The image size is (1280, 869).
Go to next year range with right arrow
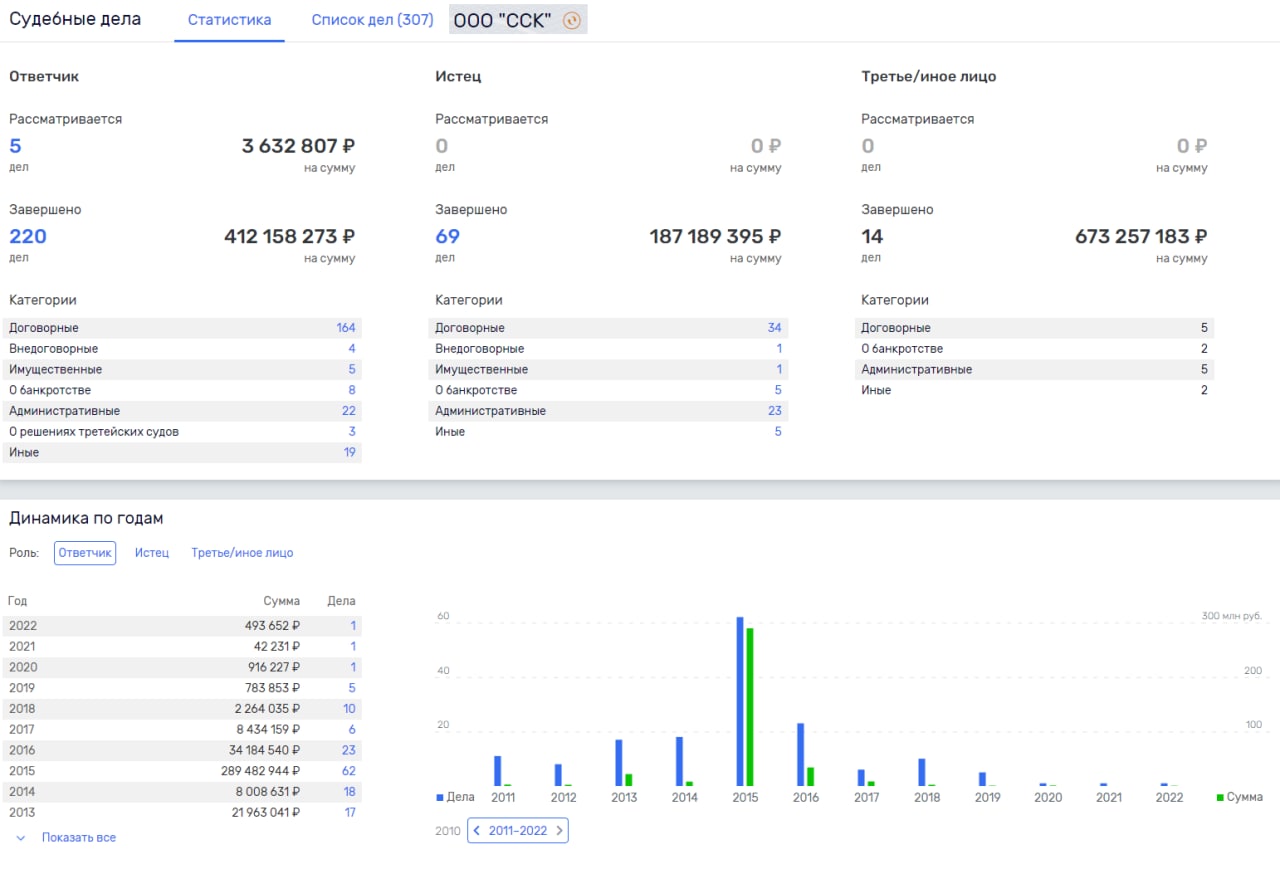click(x=559, y=831)
